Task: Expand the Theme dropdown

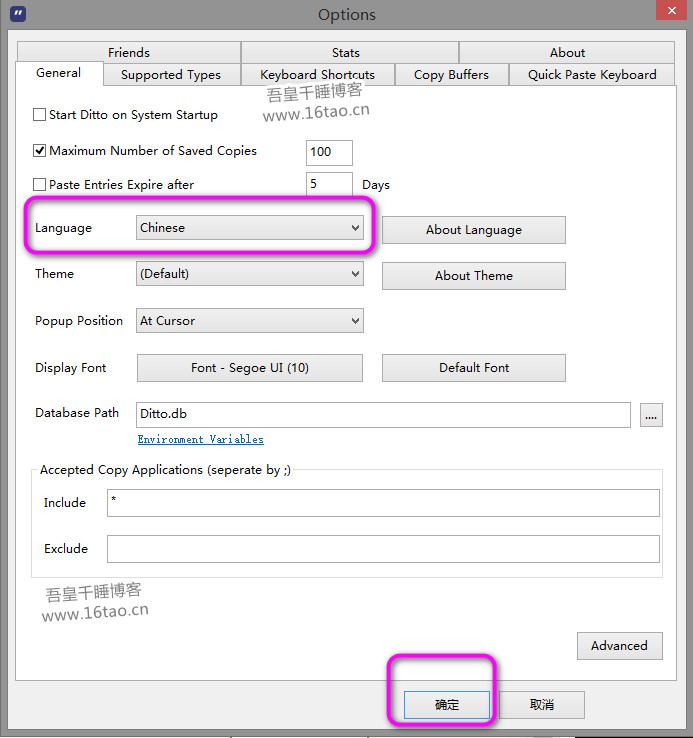Action: (x=249, y=274)
